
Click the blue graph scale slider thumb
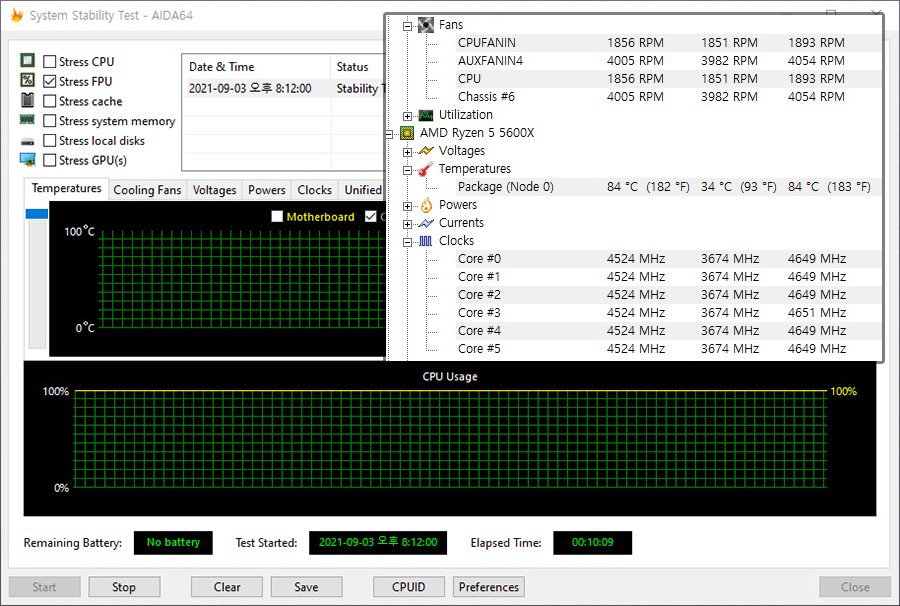click(x=37, y=213)
